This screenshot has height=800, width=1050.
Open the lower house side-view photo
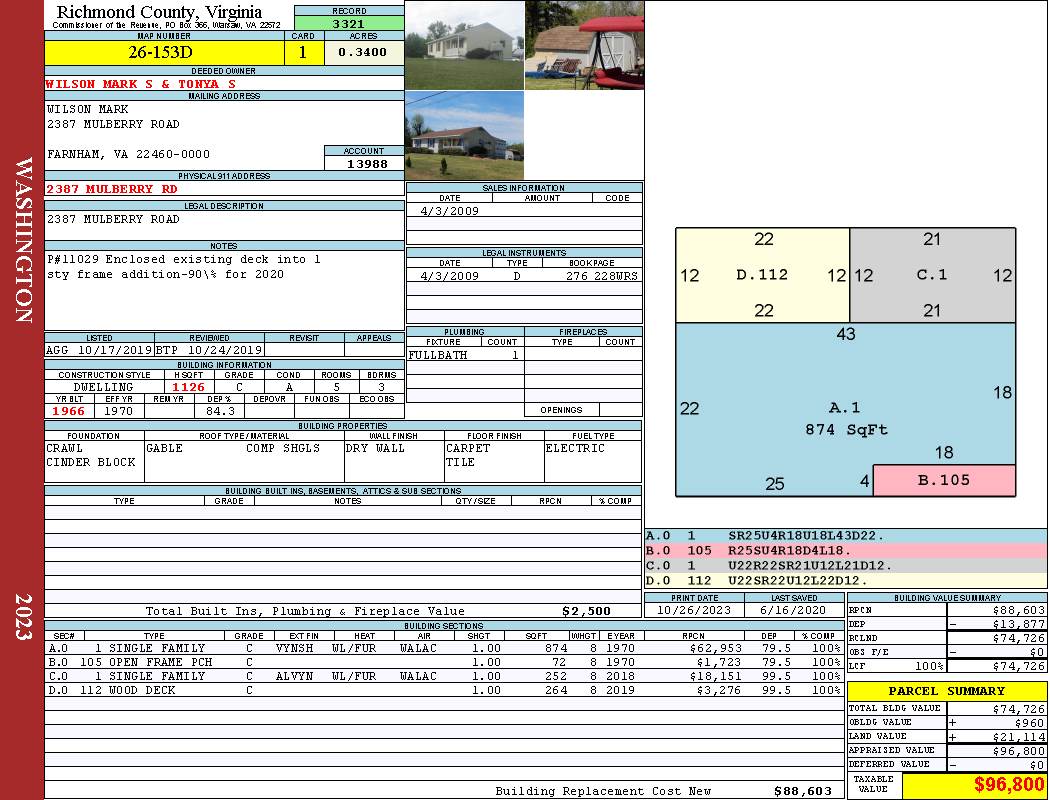coord(465,135)
